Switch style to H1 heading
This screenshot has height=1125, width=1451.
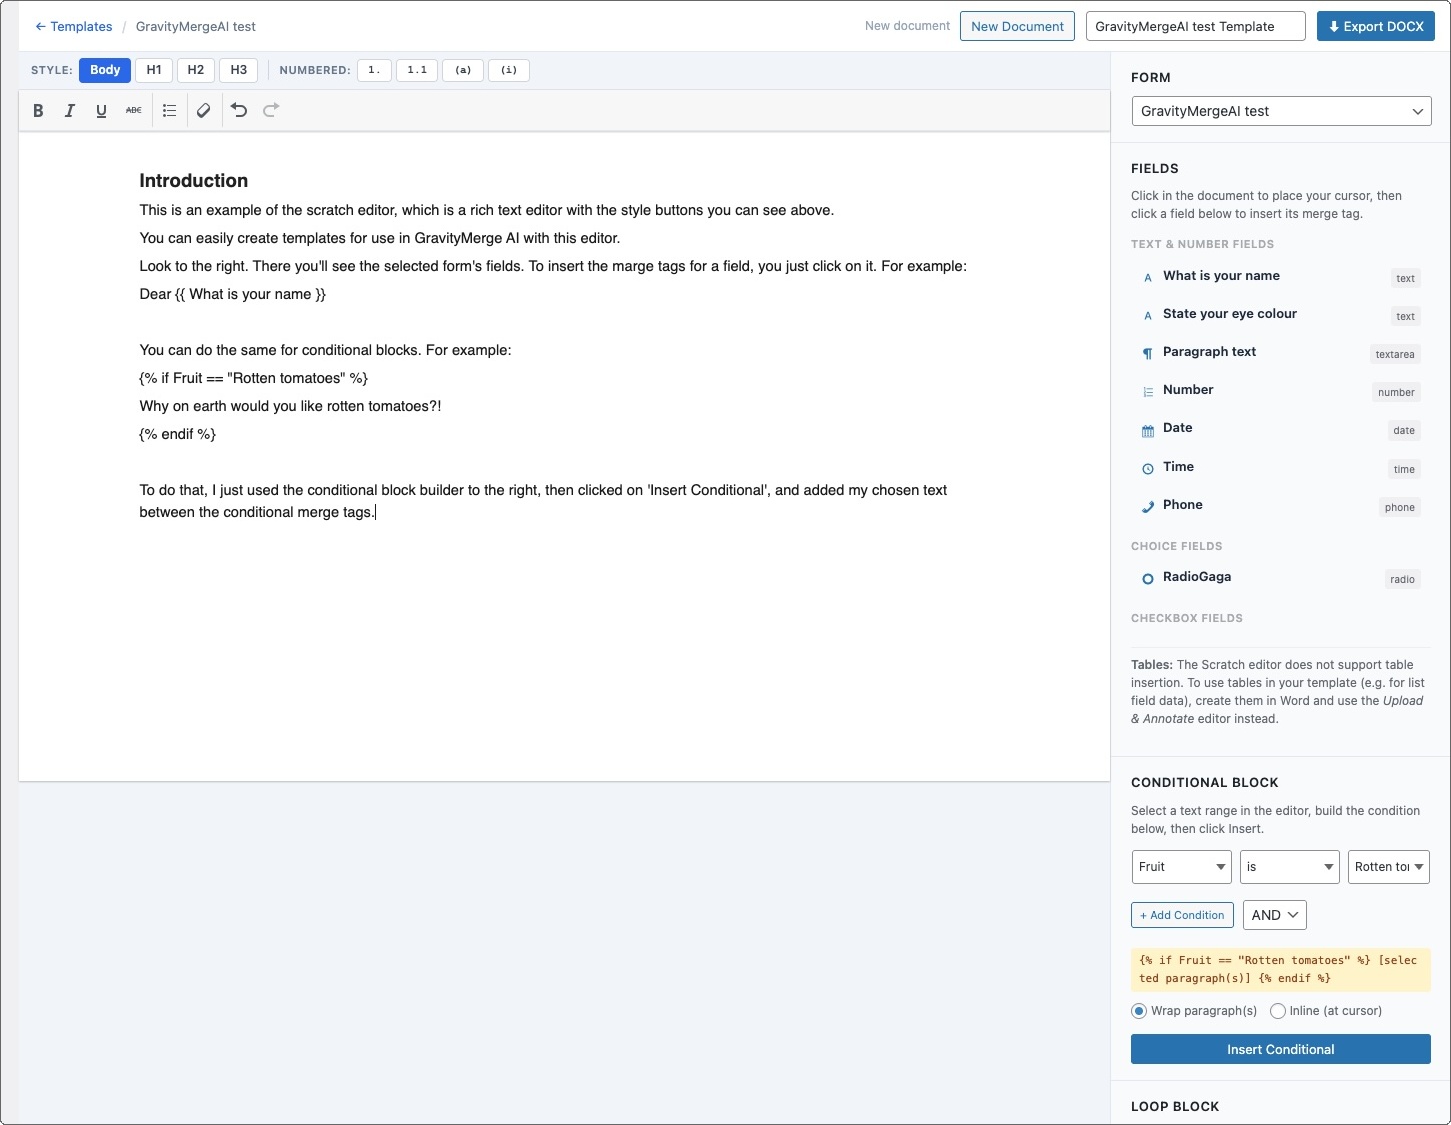154,70
